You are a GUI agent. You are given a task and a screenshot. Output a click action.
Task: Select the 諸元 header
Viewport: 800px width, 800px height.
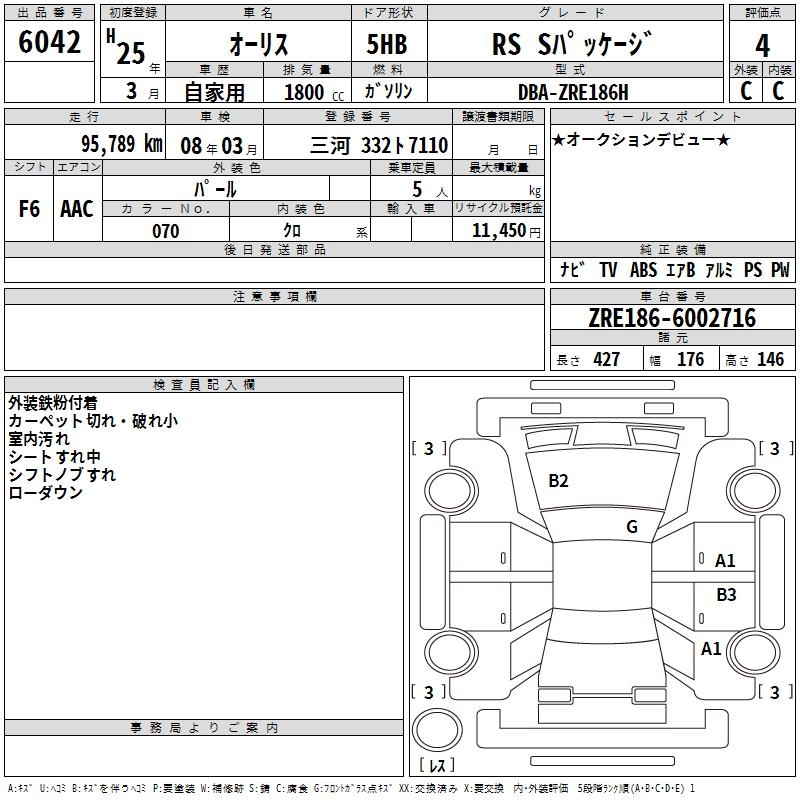tap(672, 337)
